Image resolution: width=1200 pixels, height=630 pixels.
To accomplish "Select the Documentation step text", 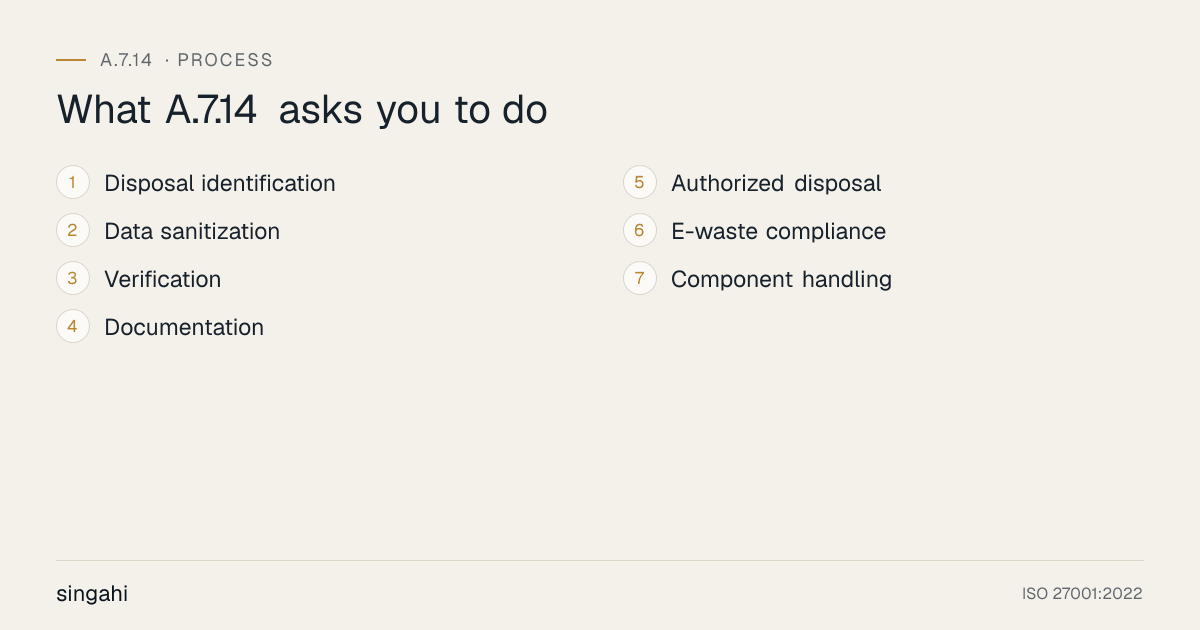I will click(x=184, y=327).
